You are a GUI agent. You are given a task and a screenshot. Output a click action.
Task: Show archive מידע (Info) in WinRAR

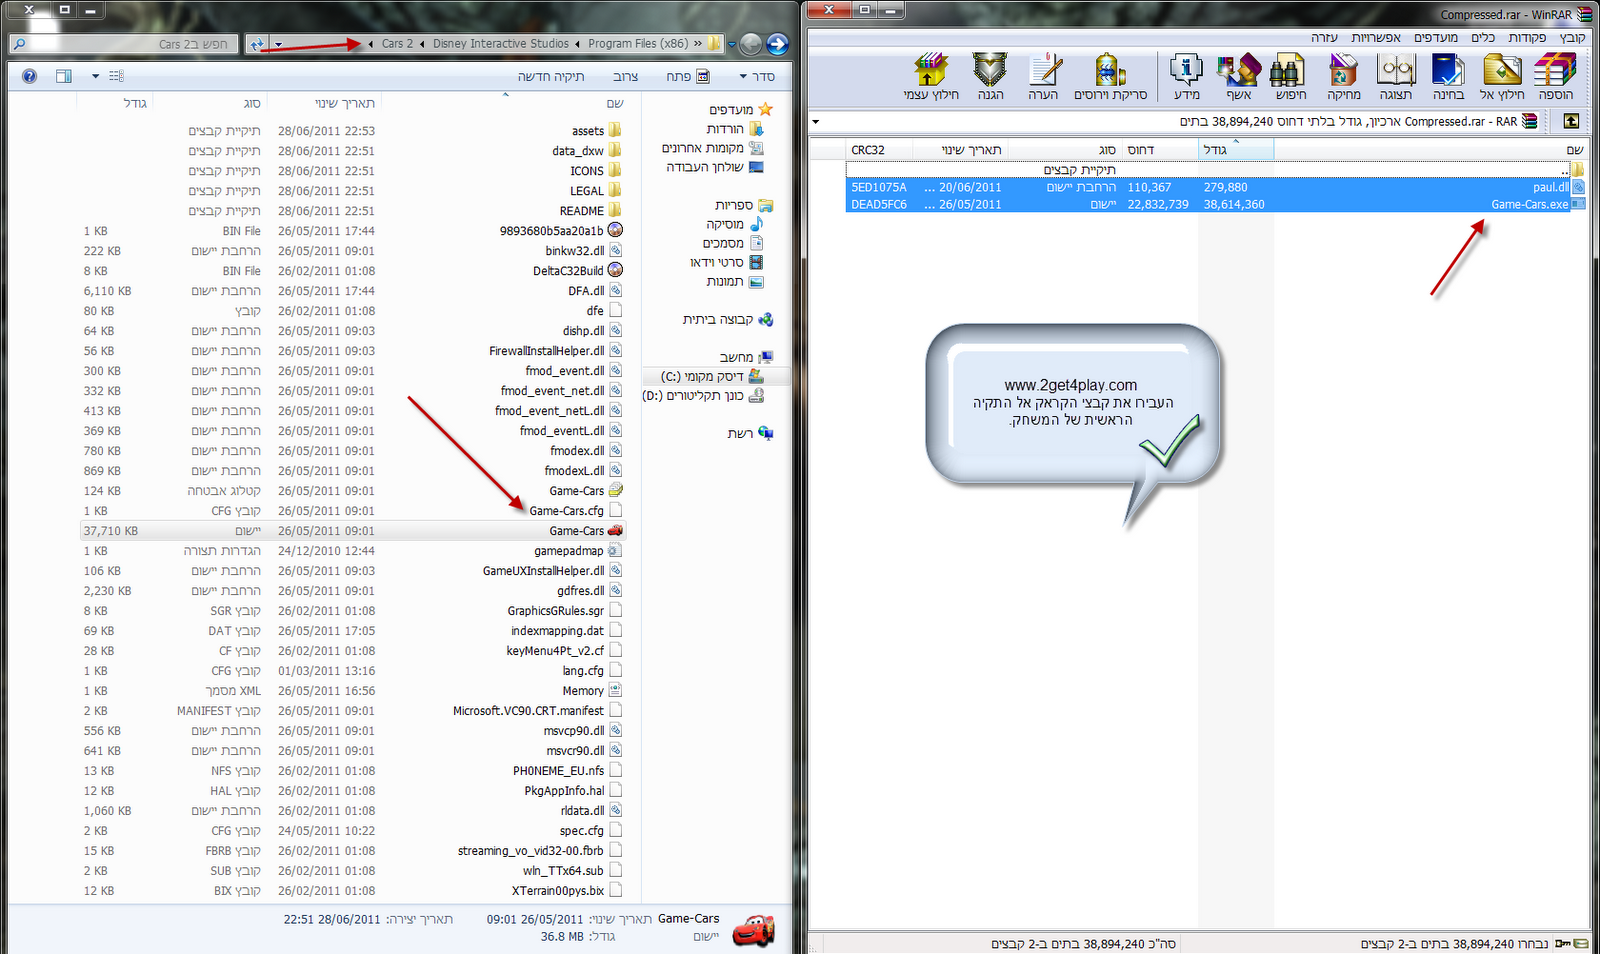pos(1186,76)
